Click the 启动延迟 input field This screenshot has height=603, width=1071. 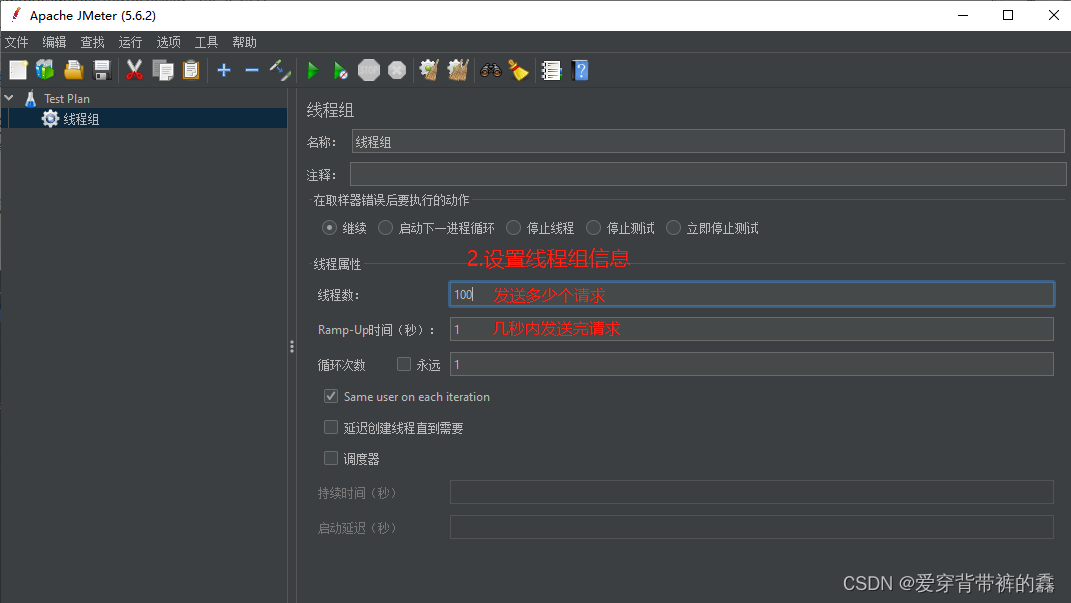pyautogui.click(x=751, y=527)
